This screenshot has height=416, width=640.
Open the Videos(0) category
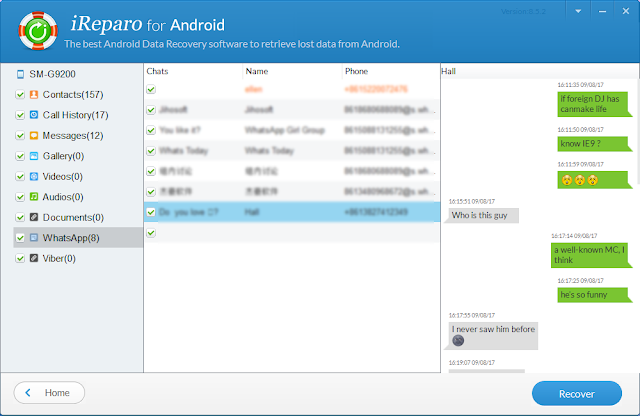(62, 176)
